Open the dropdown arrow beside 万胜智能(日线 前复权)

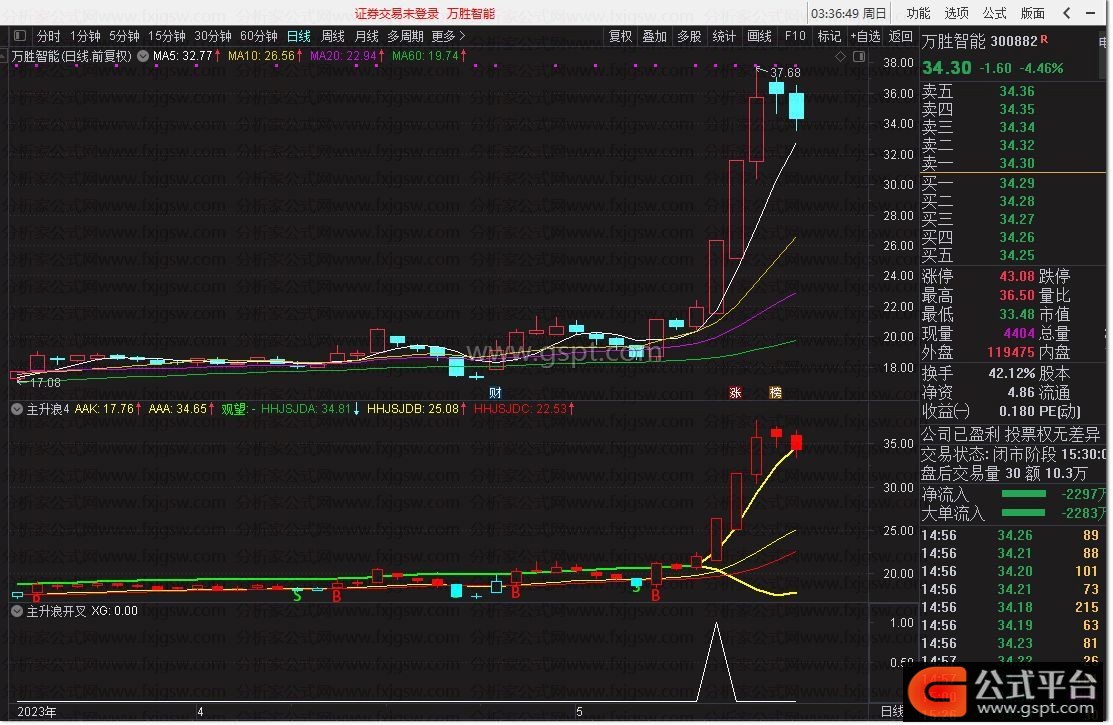143,55
